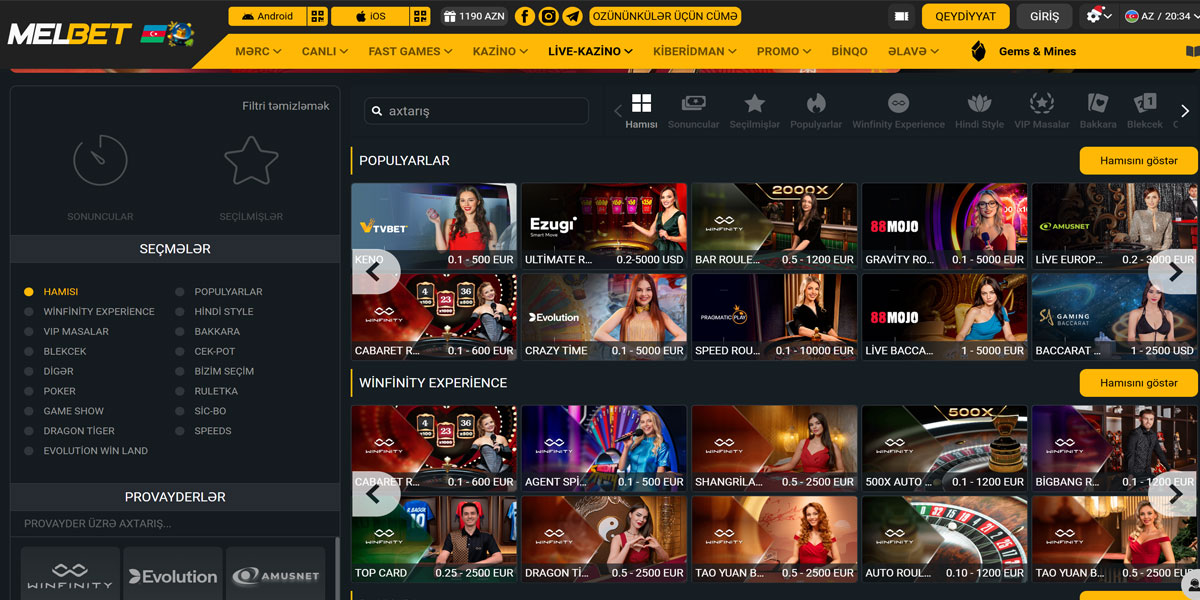Select the Seçilmişlər star icon
The width and height of the screenshot is (1200, 600).
point(251,160)
